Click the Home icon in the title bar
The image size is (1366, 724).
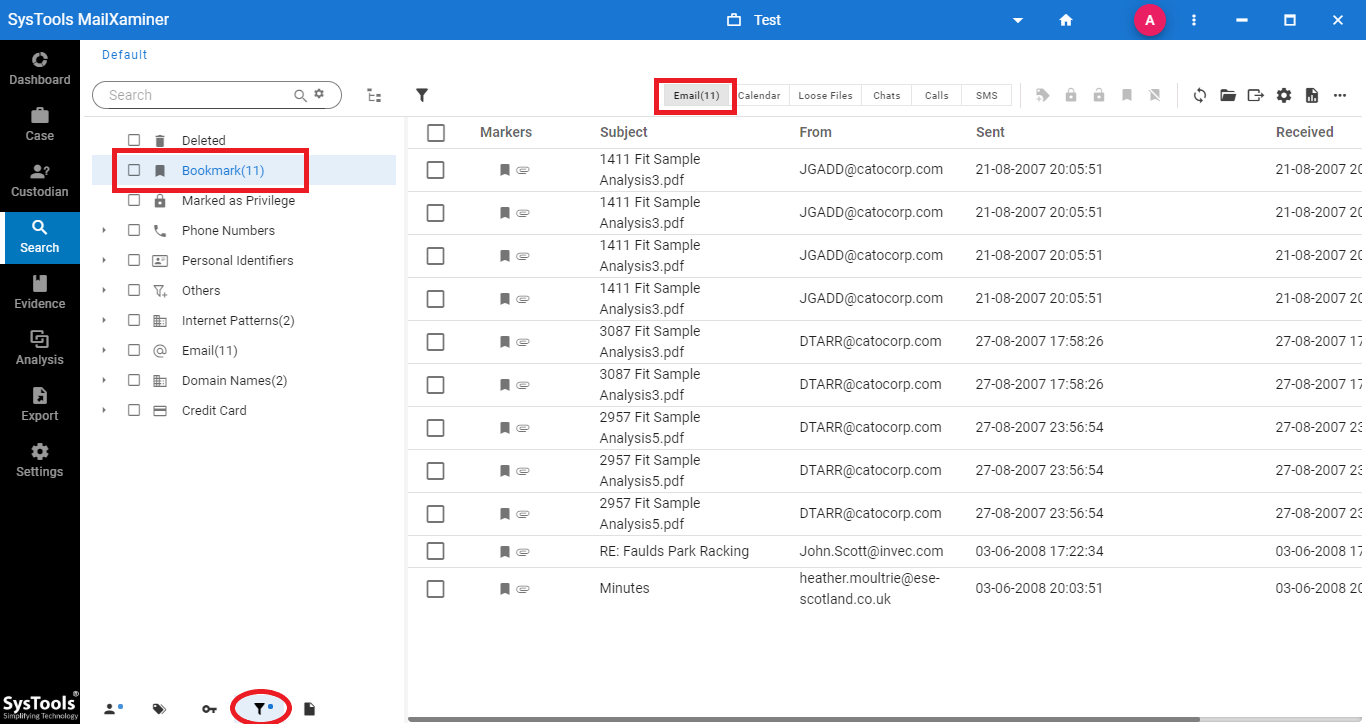tap(1066, 20)
